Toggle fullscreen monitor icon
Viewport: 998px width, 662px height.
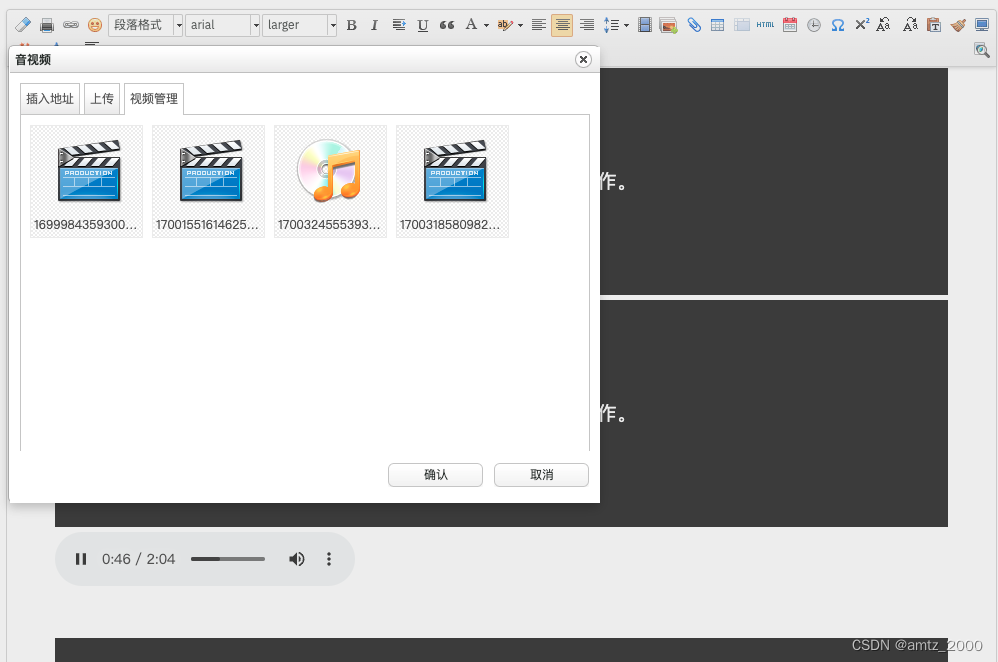point(982,25)
